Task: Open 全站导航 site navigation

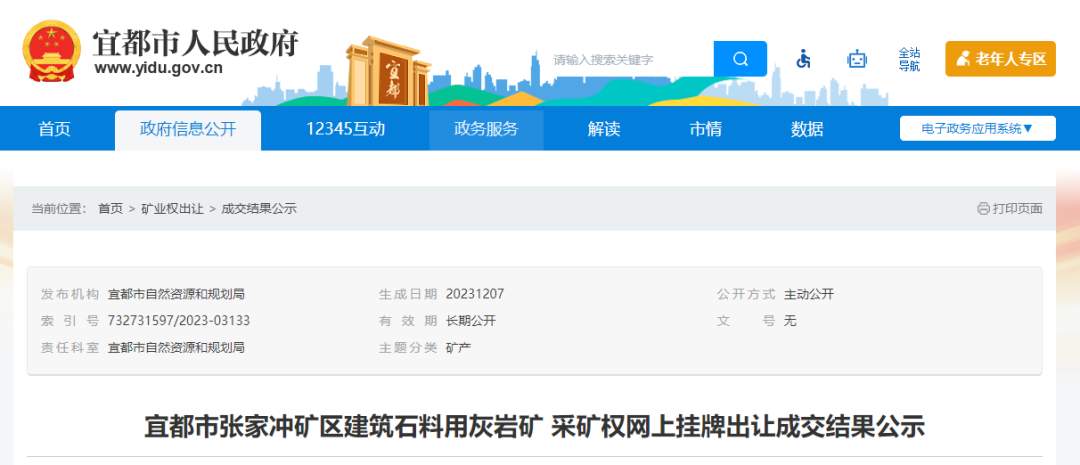Action: point(908,59)
